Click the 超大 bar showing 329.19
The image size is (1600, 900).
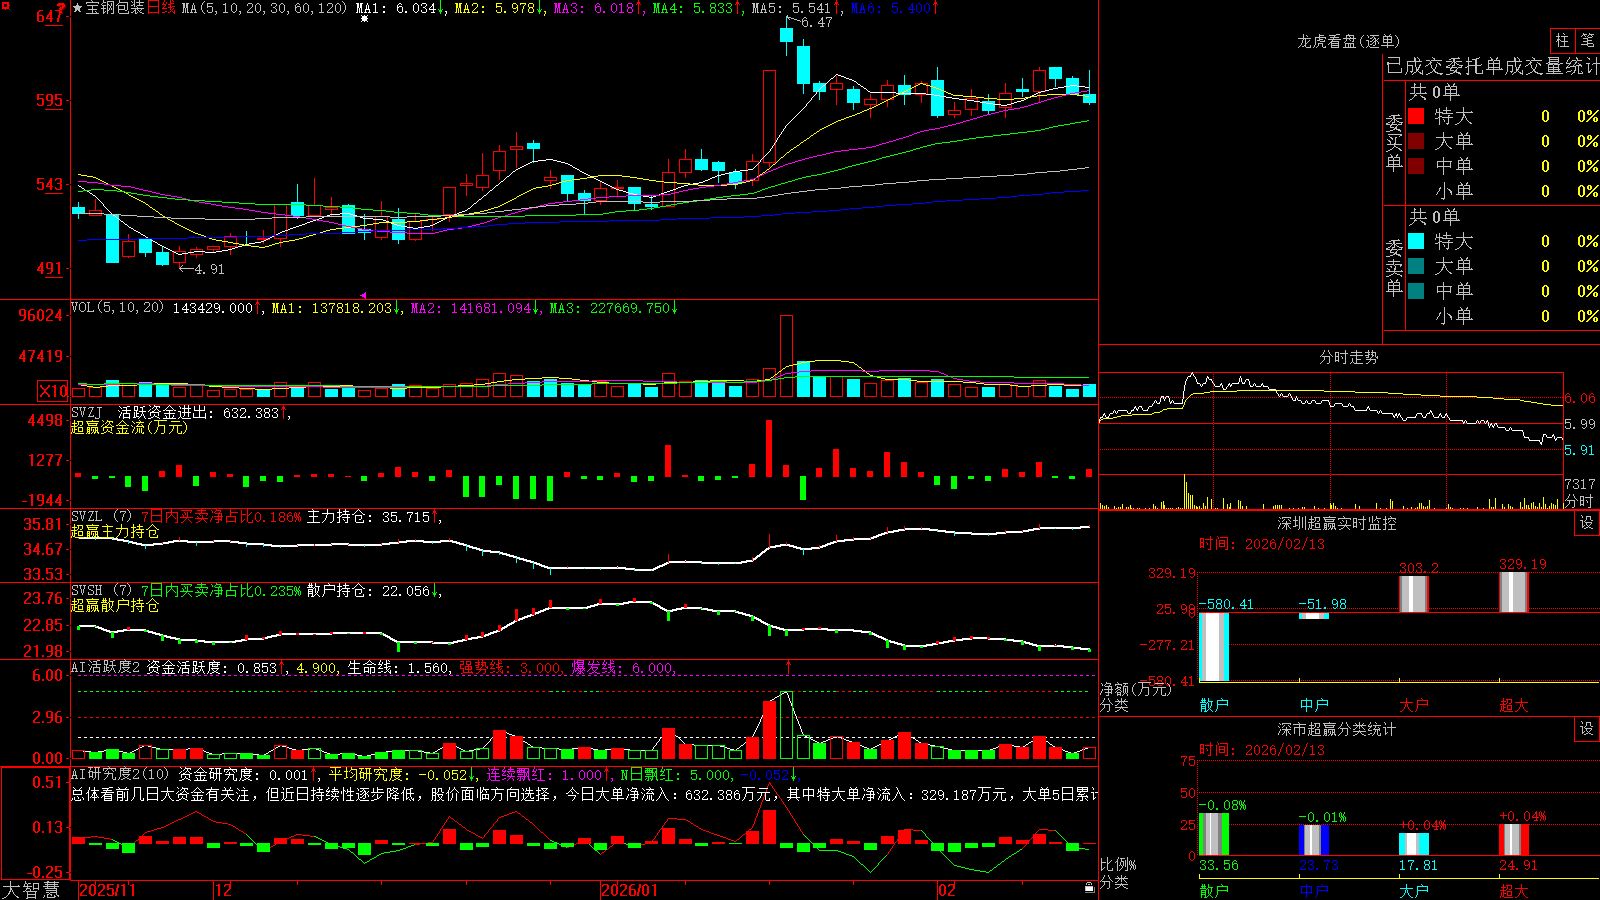point(1514,592)
